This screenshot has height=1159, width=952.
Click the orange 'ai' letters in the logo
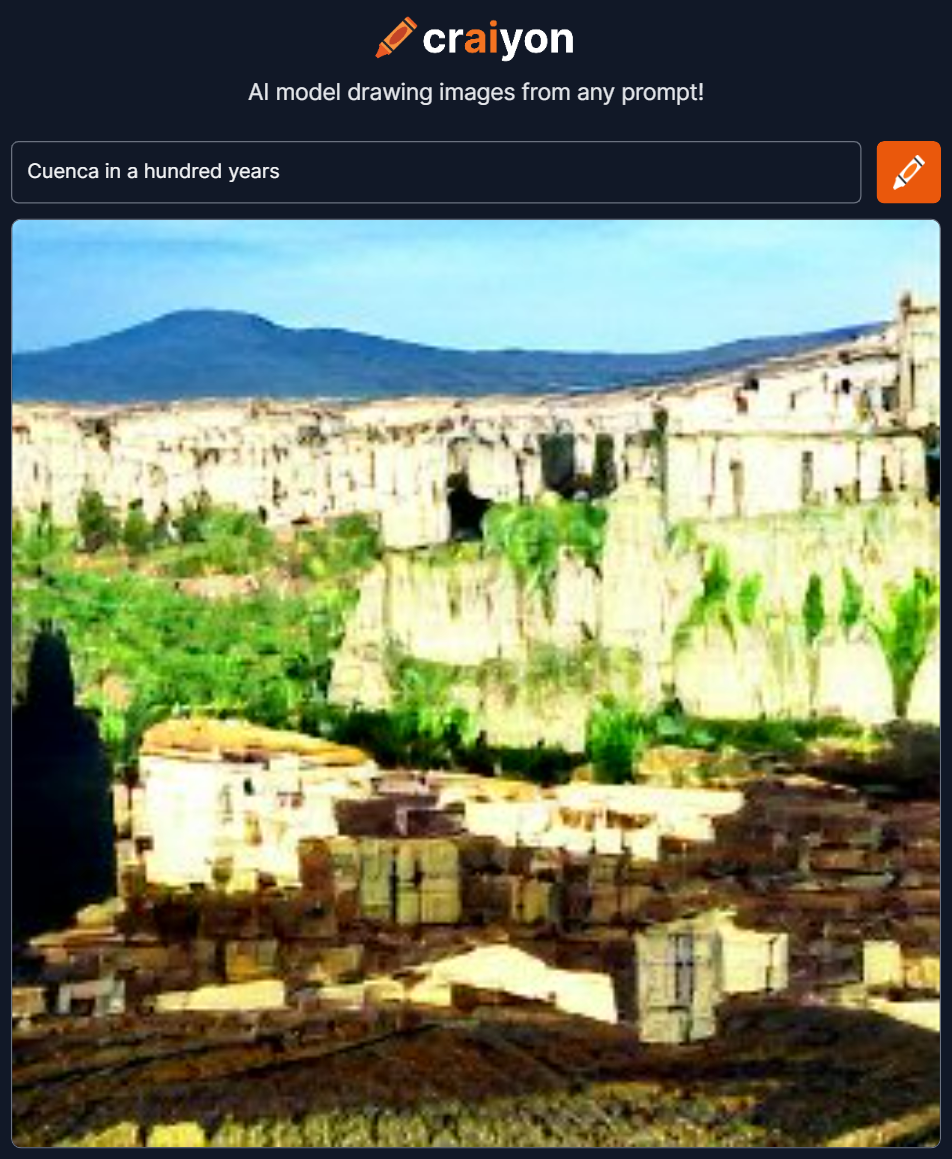pos(483,38)
